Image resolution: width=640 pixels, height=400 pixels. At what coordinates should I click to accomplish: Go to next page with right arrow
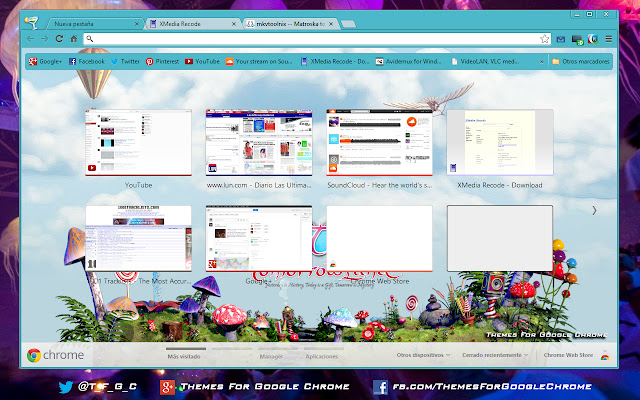[595, 210]
